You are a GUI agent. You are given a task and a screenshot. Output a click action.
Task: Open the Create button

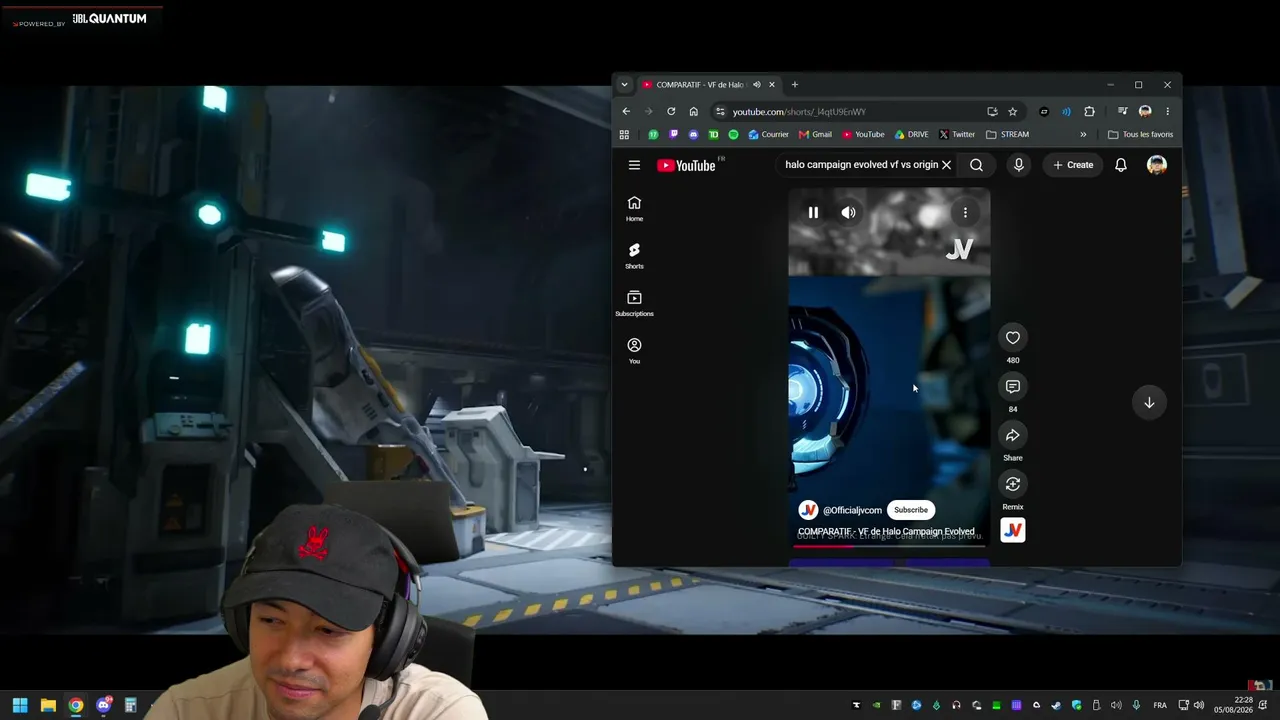tap(1073, 165)
